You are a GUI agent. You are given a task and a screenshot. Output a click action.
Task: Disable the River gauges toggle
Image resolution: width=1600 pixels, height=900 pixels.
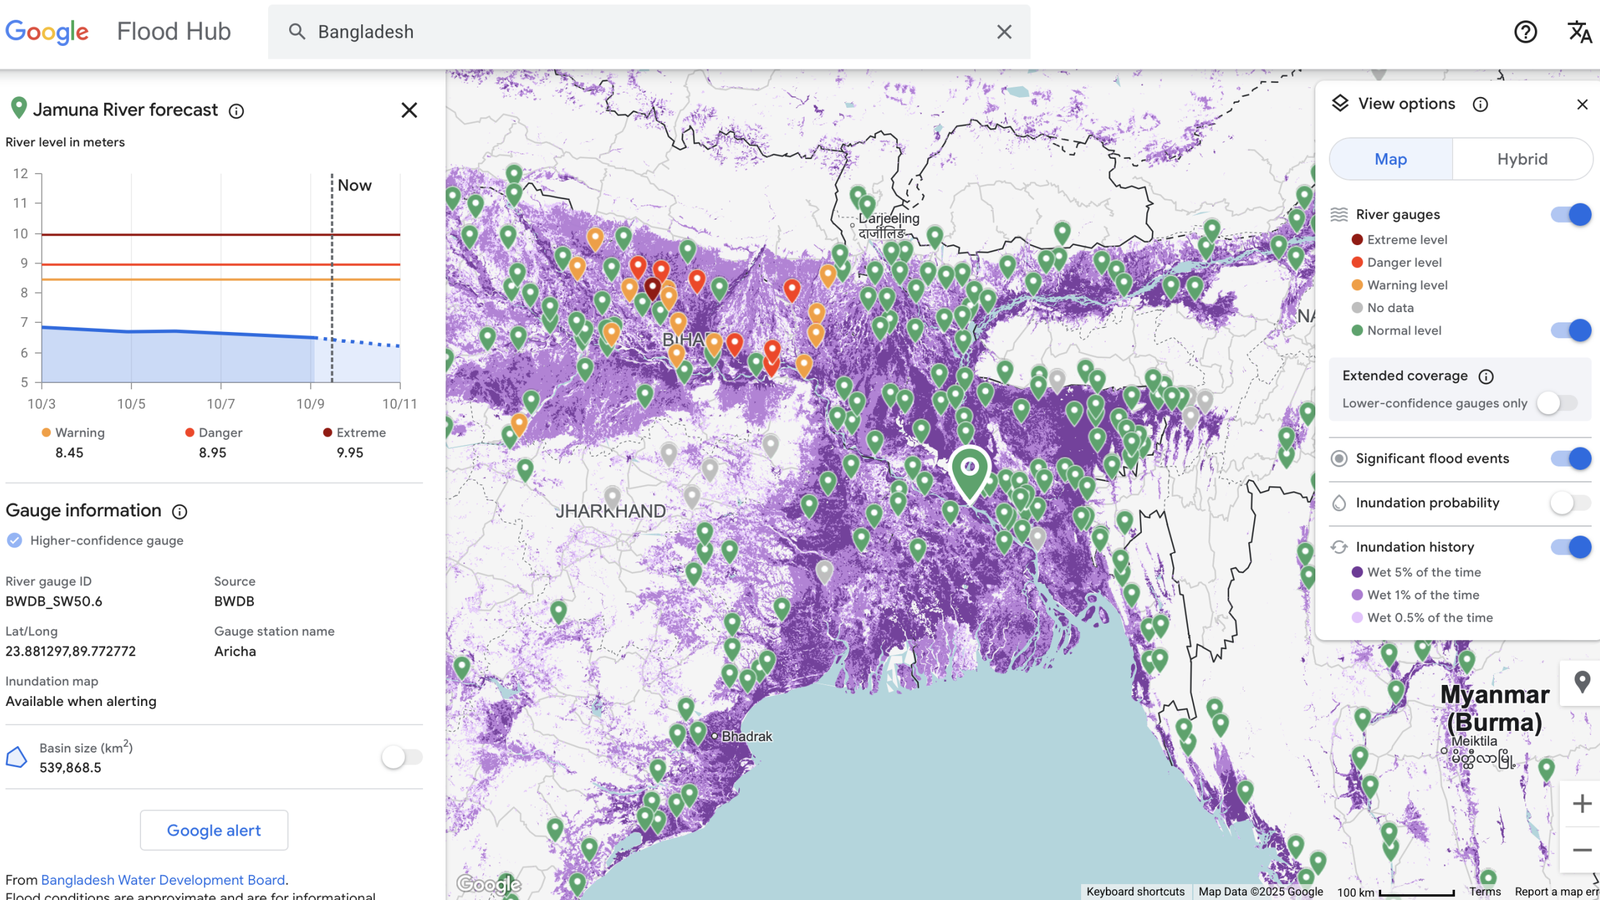tap(1570, 215)
